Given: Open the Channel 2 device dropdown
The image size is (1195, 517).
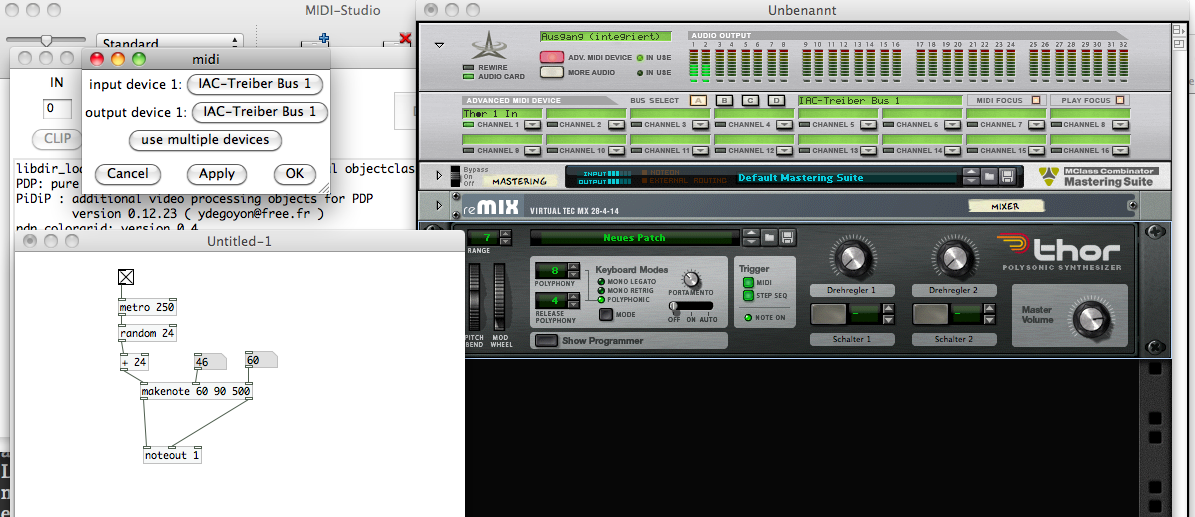Looking at the screenshot, I should [x=615, y=124].
